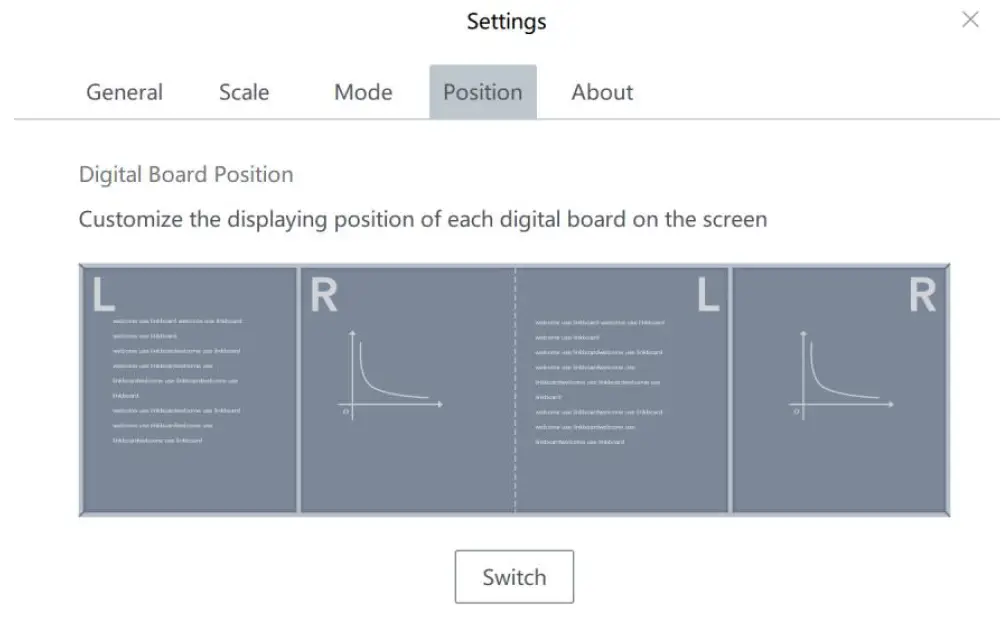The image size is (1008, 631).
Task: Switch to the General tab
Action: point(124,92)
